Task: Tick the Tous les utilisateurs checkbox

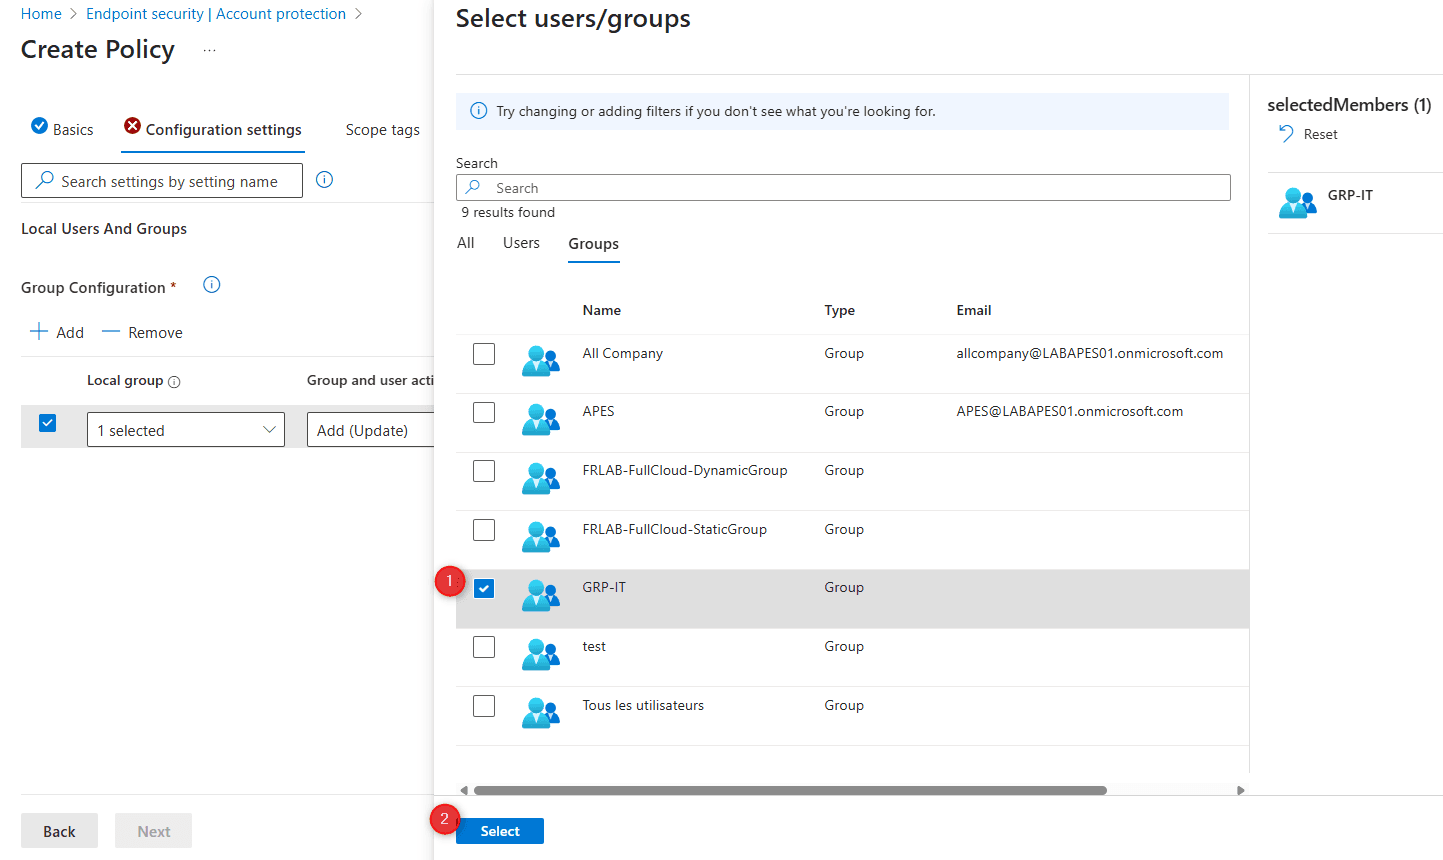Action: [484, 706]
